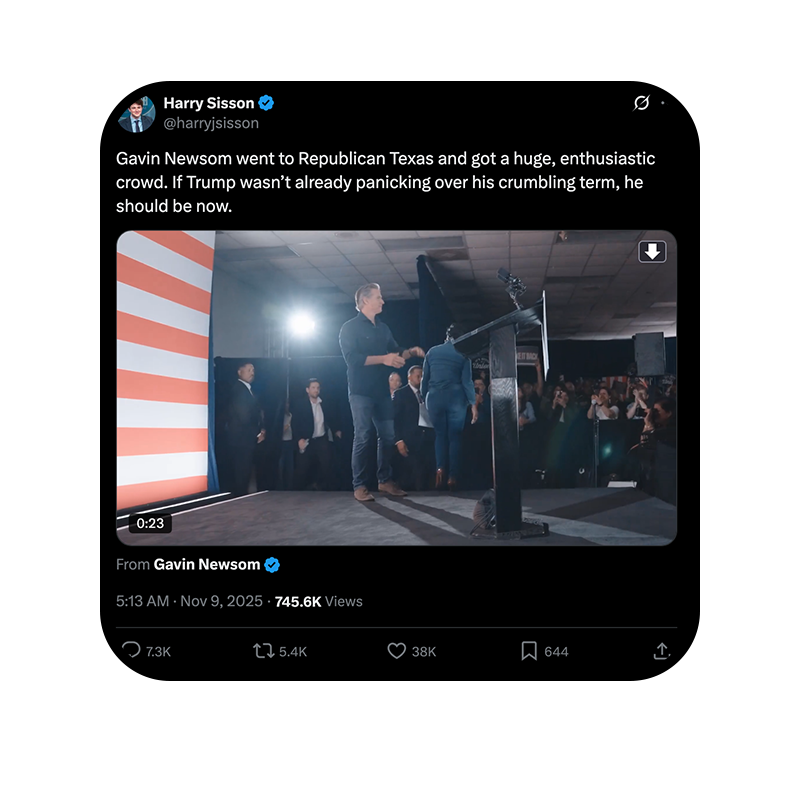Open the more options dot menu
Viewport: 800px width, 800px height.
point(663,103)
